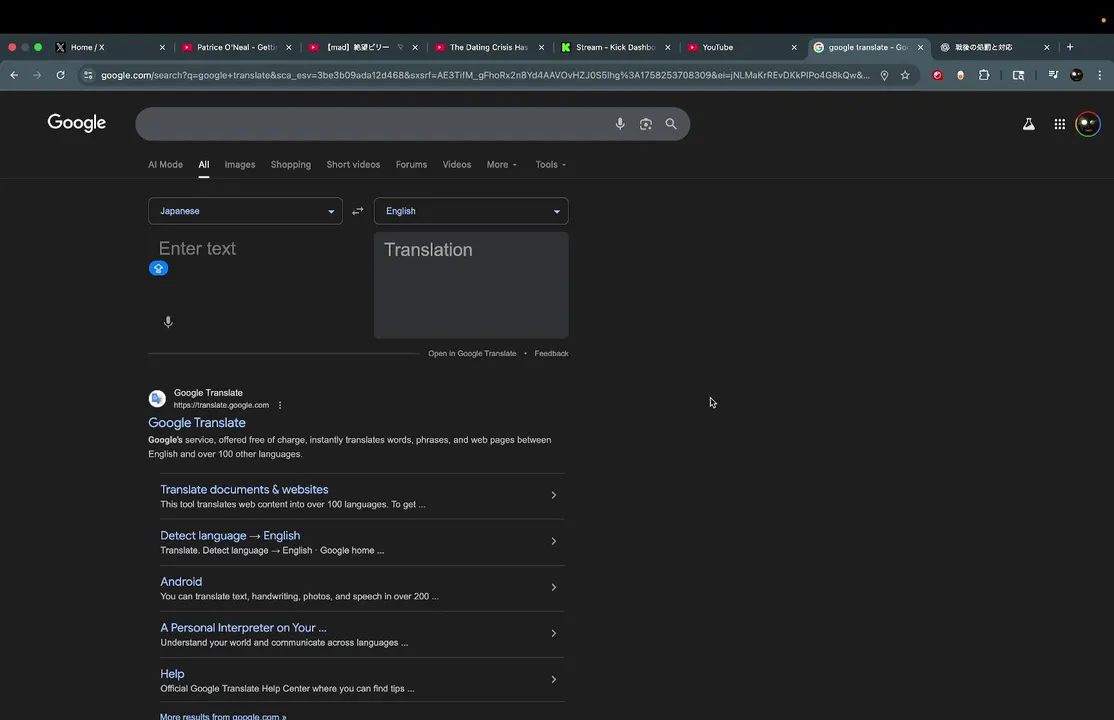Open A Personal Interpreter on Your link
This screenshot has height=720, width=1114.
(243, 628)
